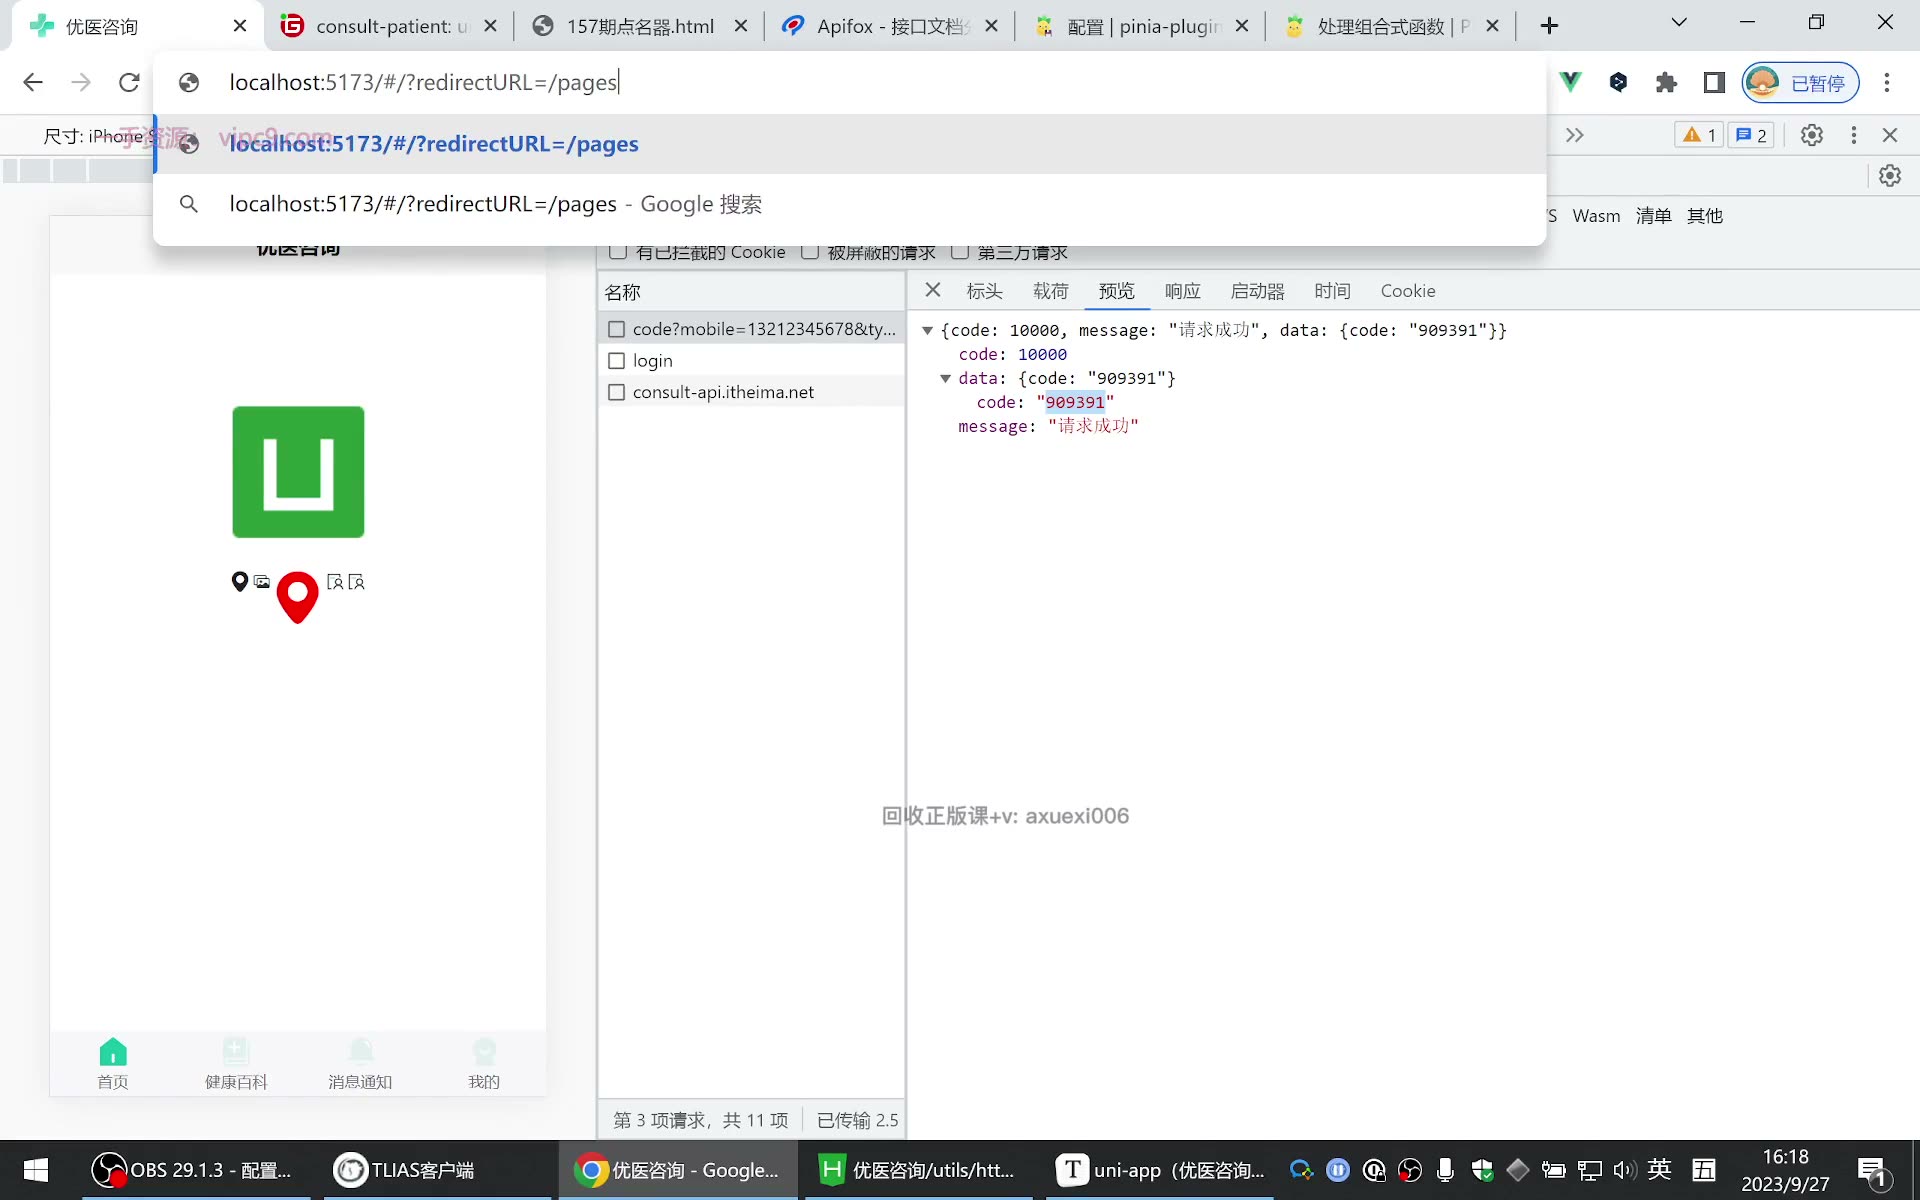Switch to the 标头 tab
Image resolution: width=1920 pixels, height=1200 pixels.
coord(984,291)
